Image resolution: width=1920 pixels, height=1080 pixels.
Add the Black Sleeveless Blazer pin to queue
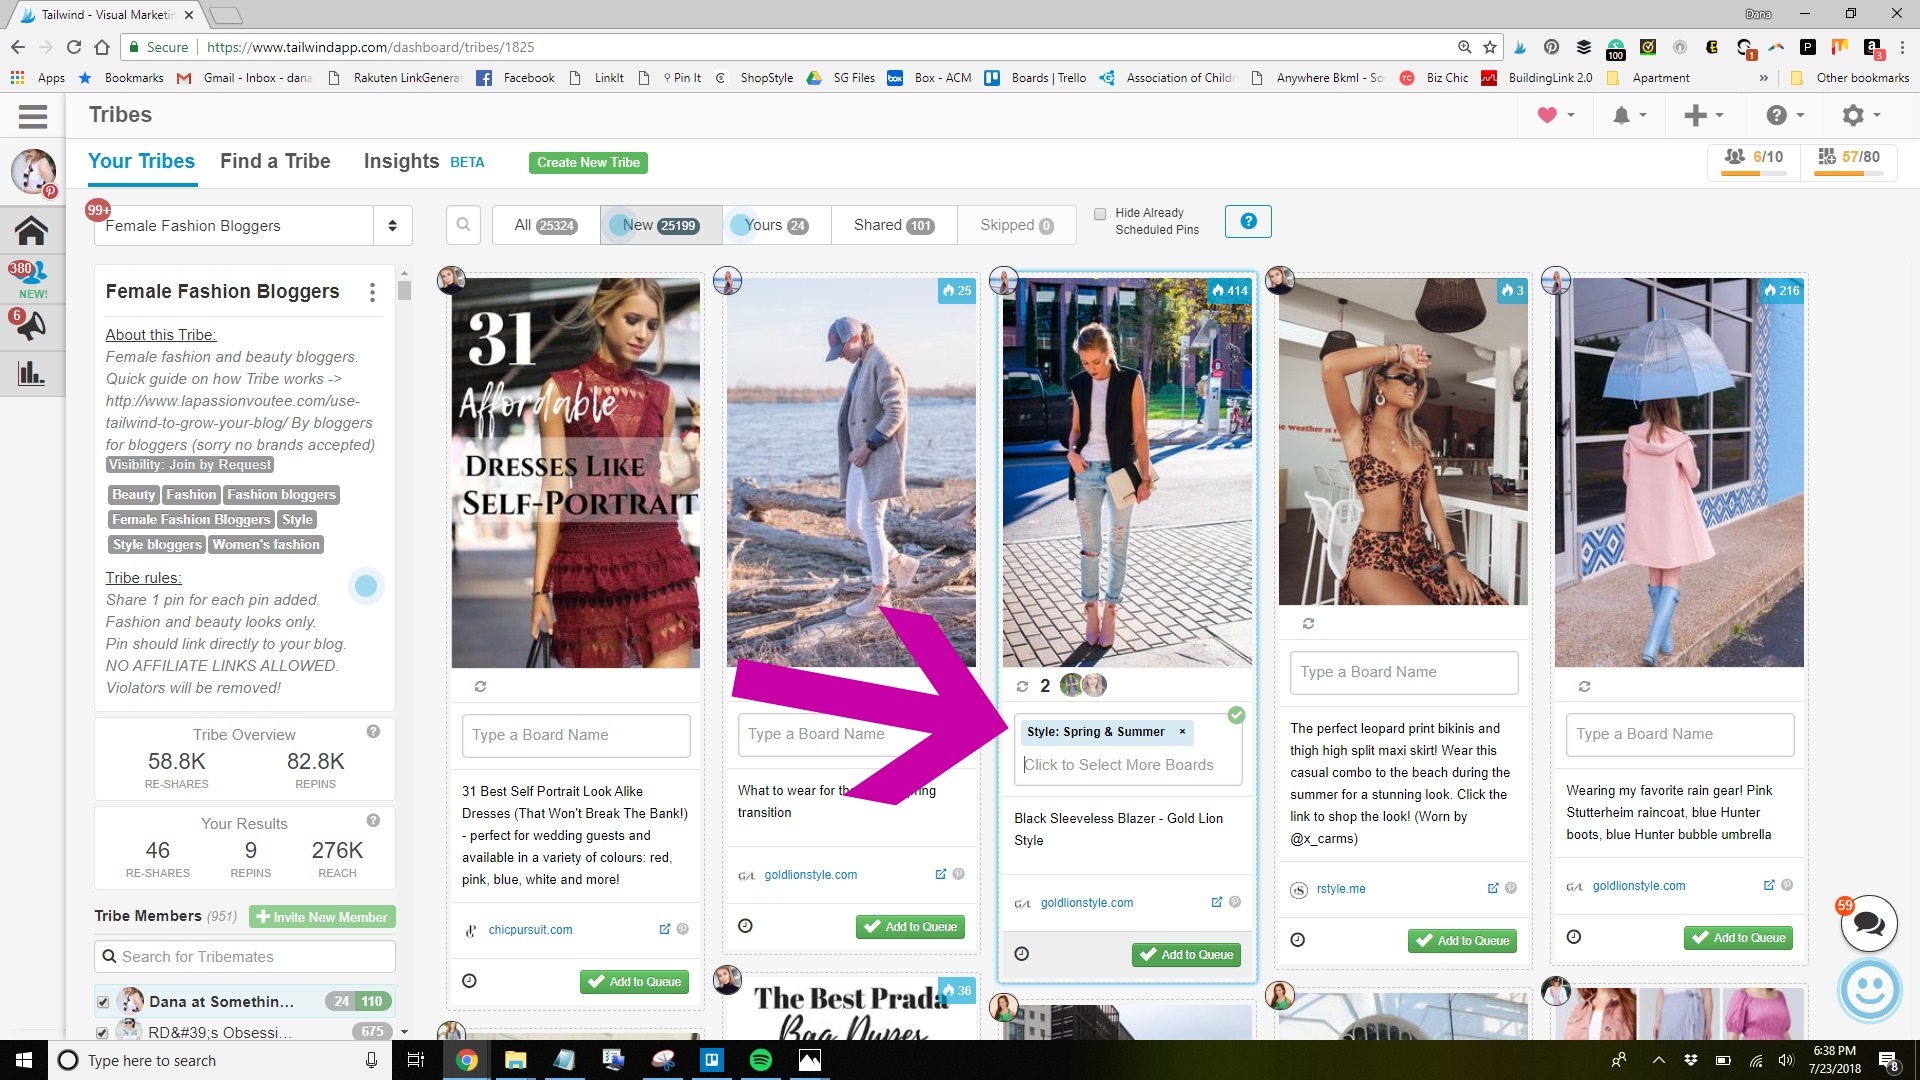1187,955
